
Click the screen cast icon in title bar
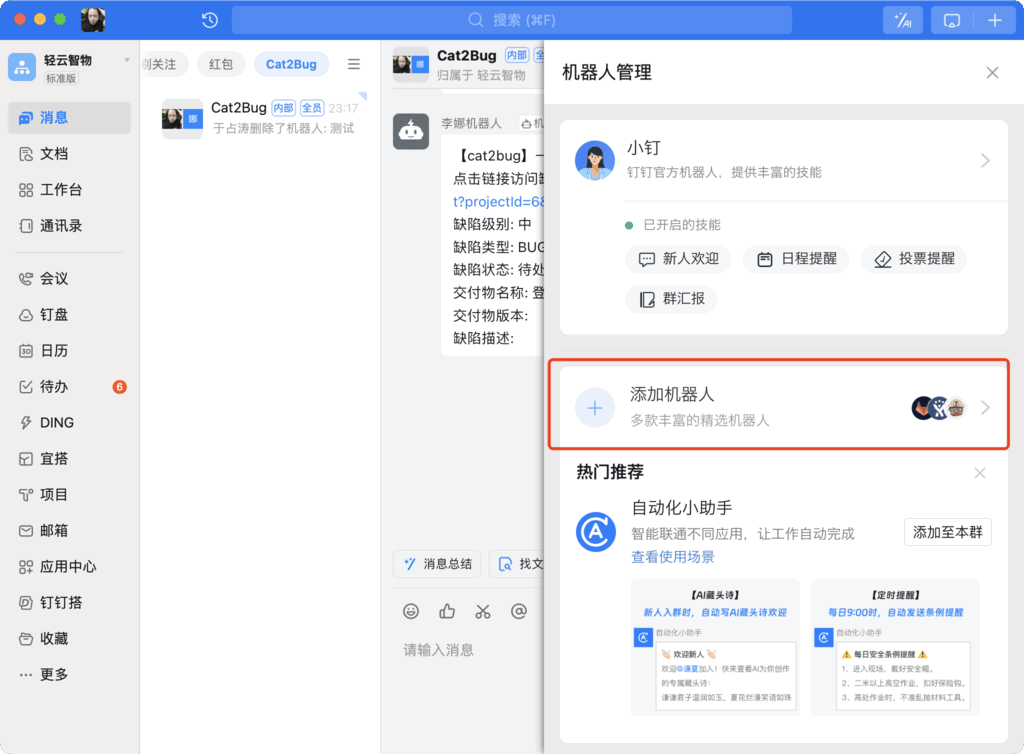click(952, 20)
